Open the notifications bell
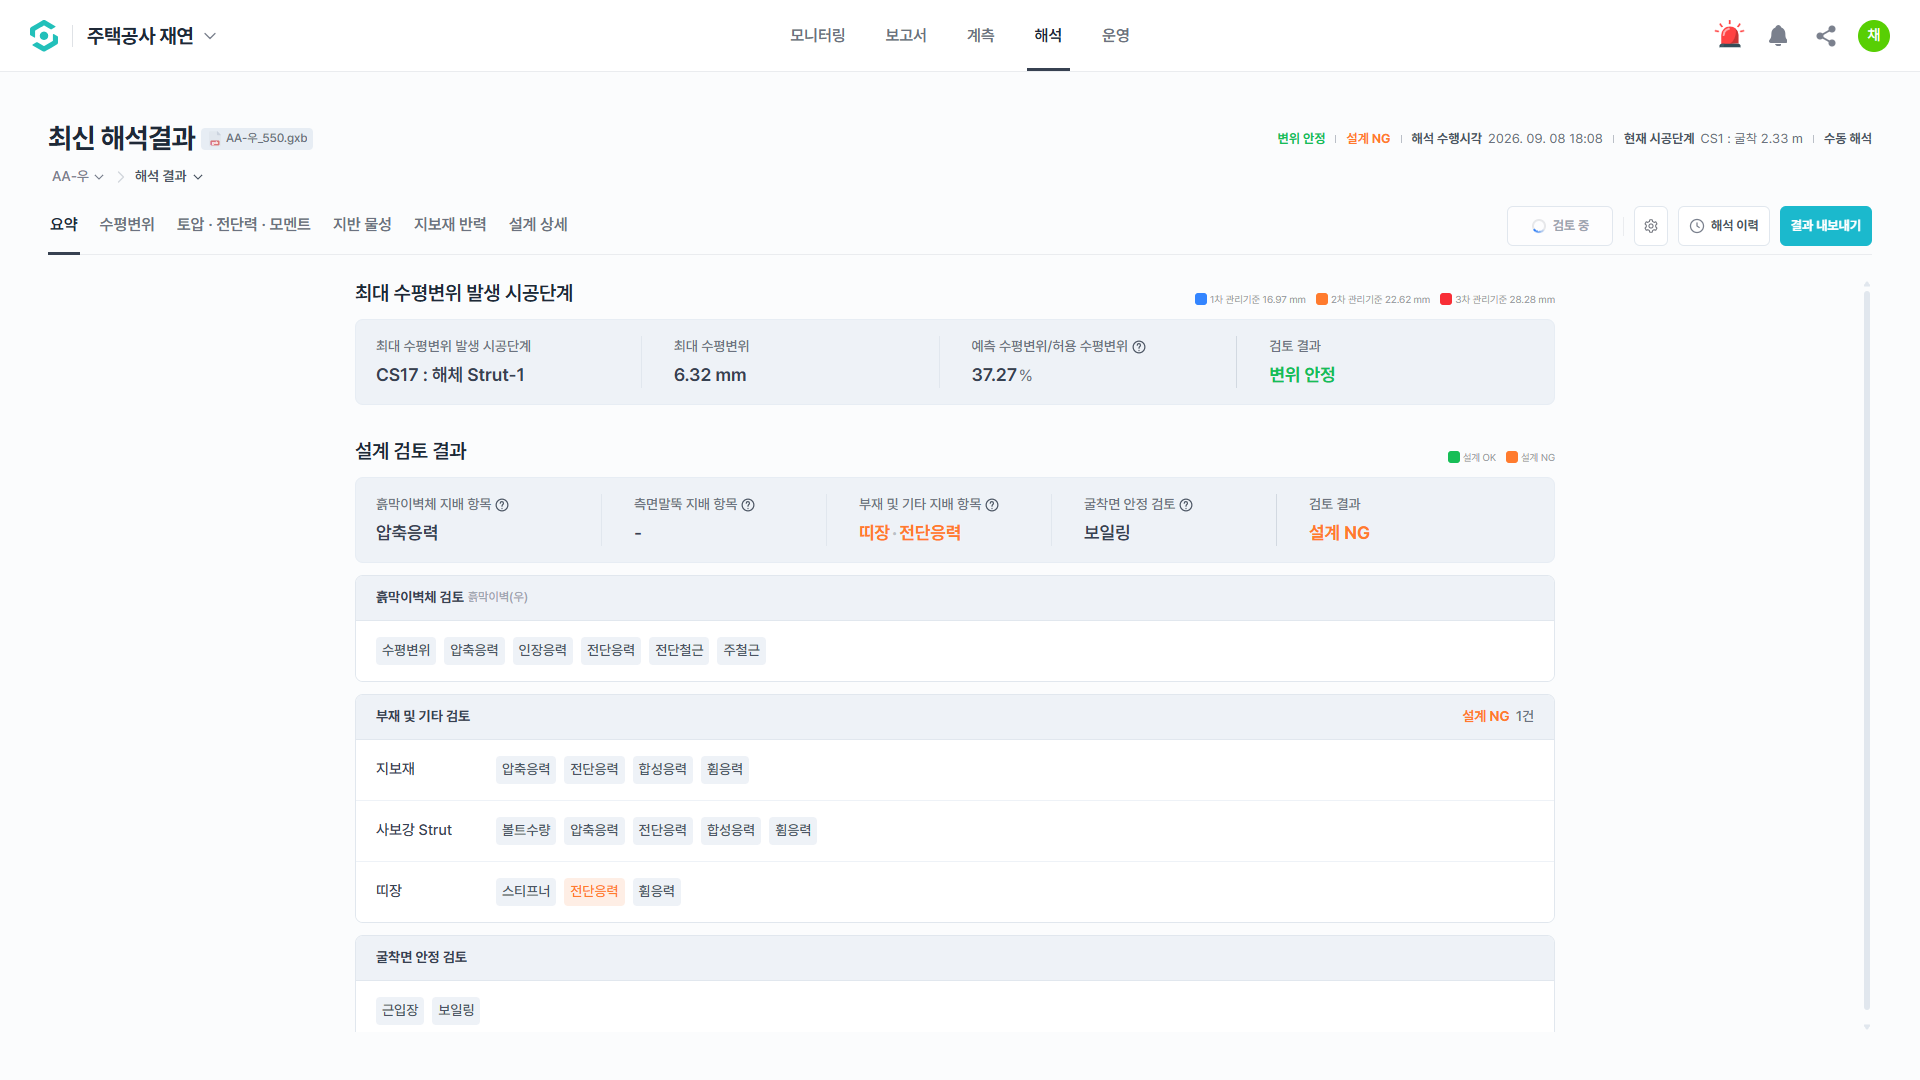The height and width of the screenshot is (1080, 1920). click(1778, 36)
